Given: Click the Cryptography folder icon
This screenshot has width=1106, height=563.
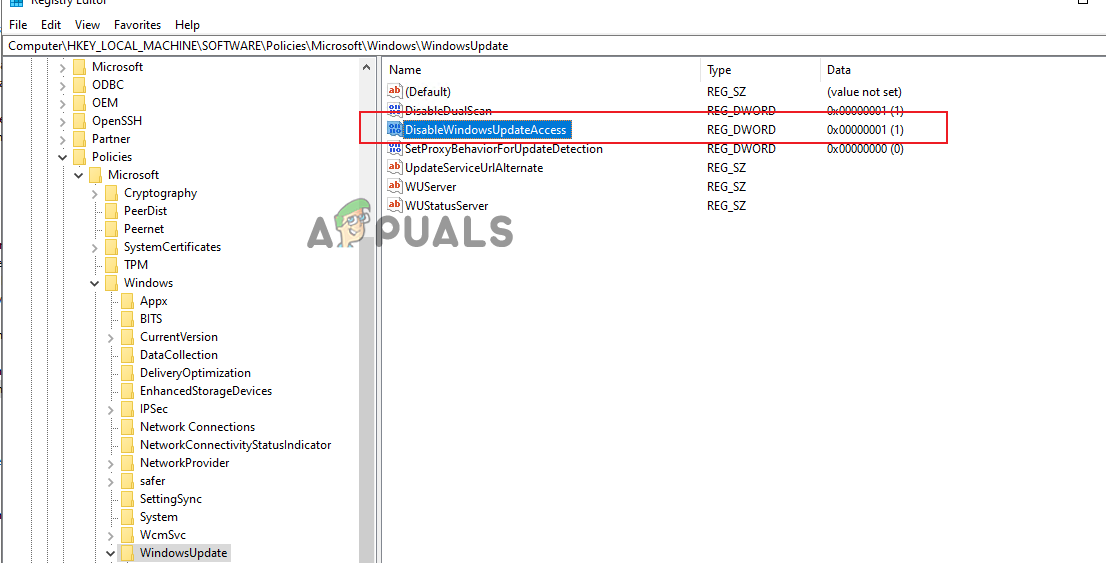Looking at the screenshot, I should pos(111,193).
